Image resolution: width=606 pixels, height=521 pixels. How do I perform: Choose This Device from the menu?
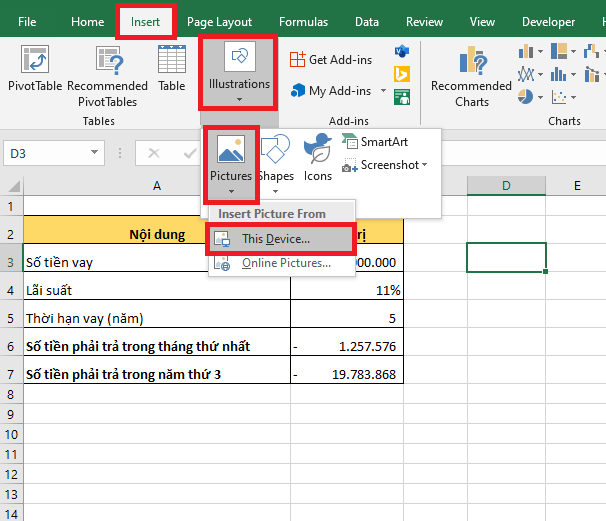[276, 239]
